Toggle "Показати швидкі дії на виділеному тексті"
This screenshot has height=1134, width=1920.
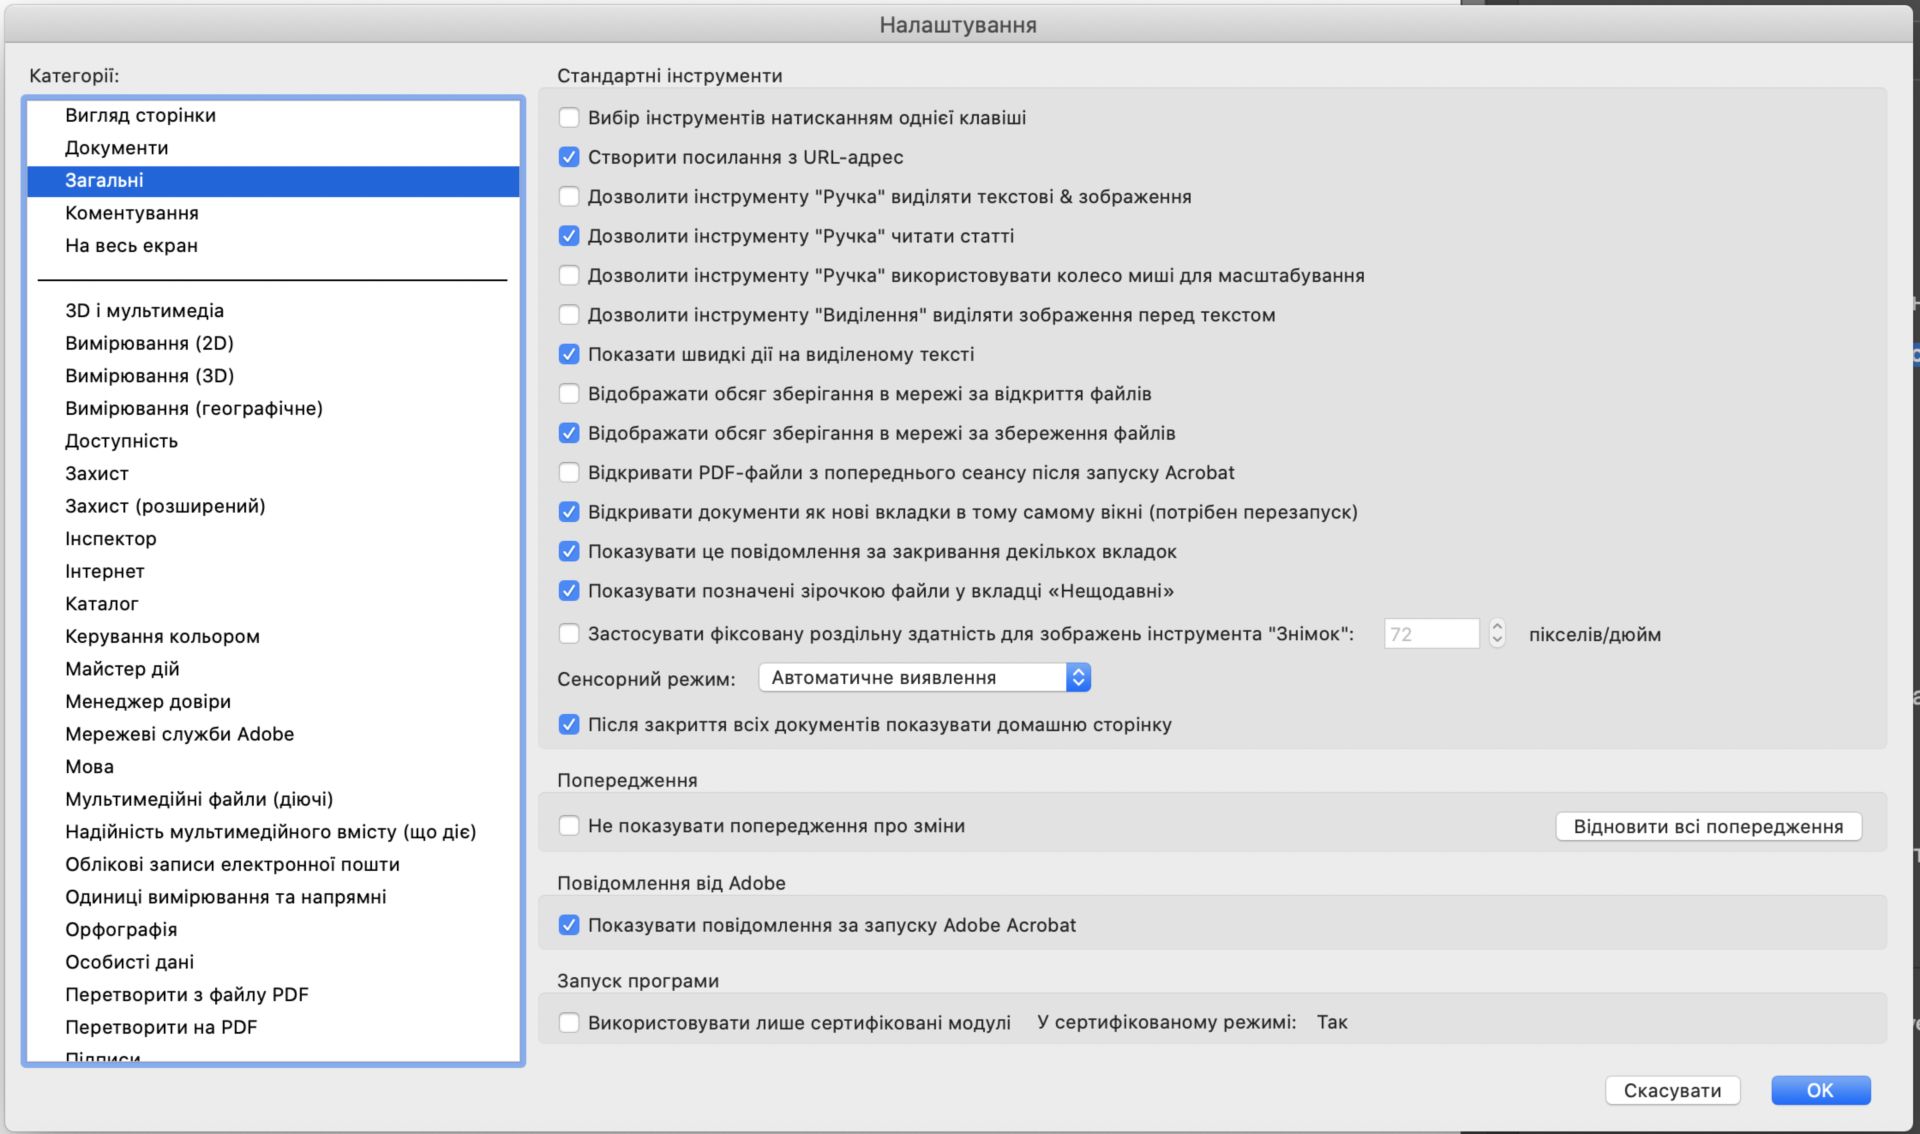pyautogui.click(x=569, y=353)
